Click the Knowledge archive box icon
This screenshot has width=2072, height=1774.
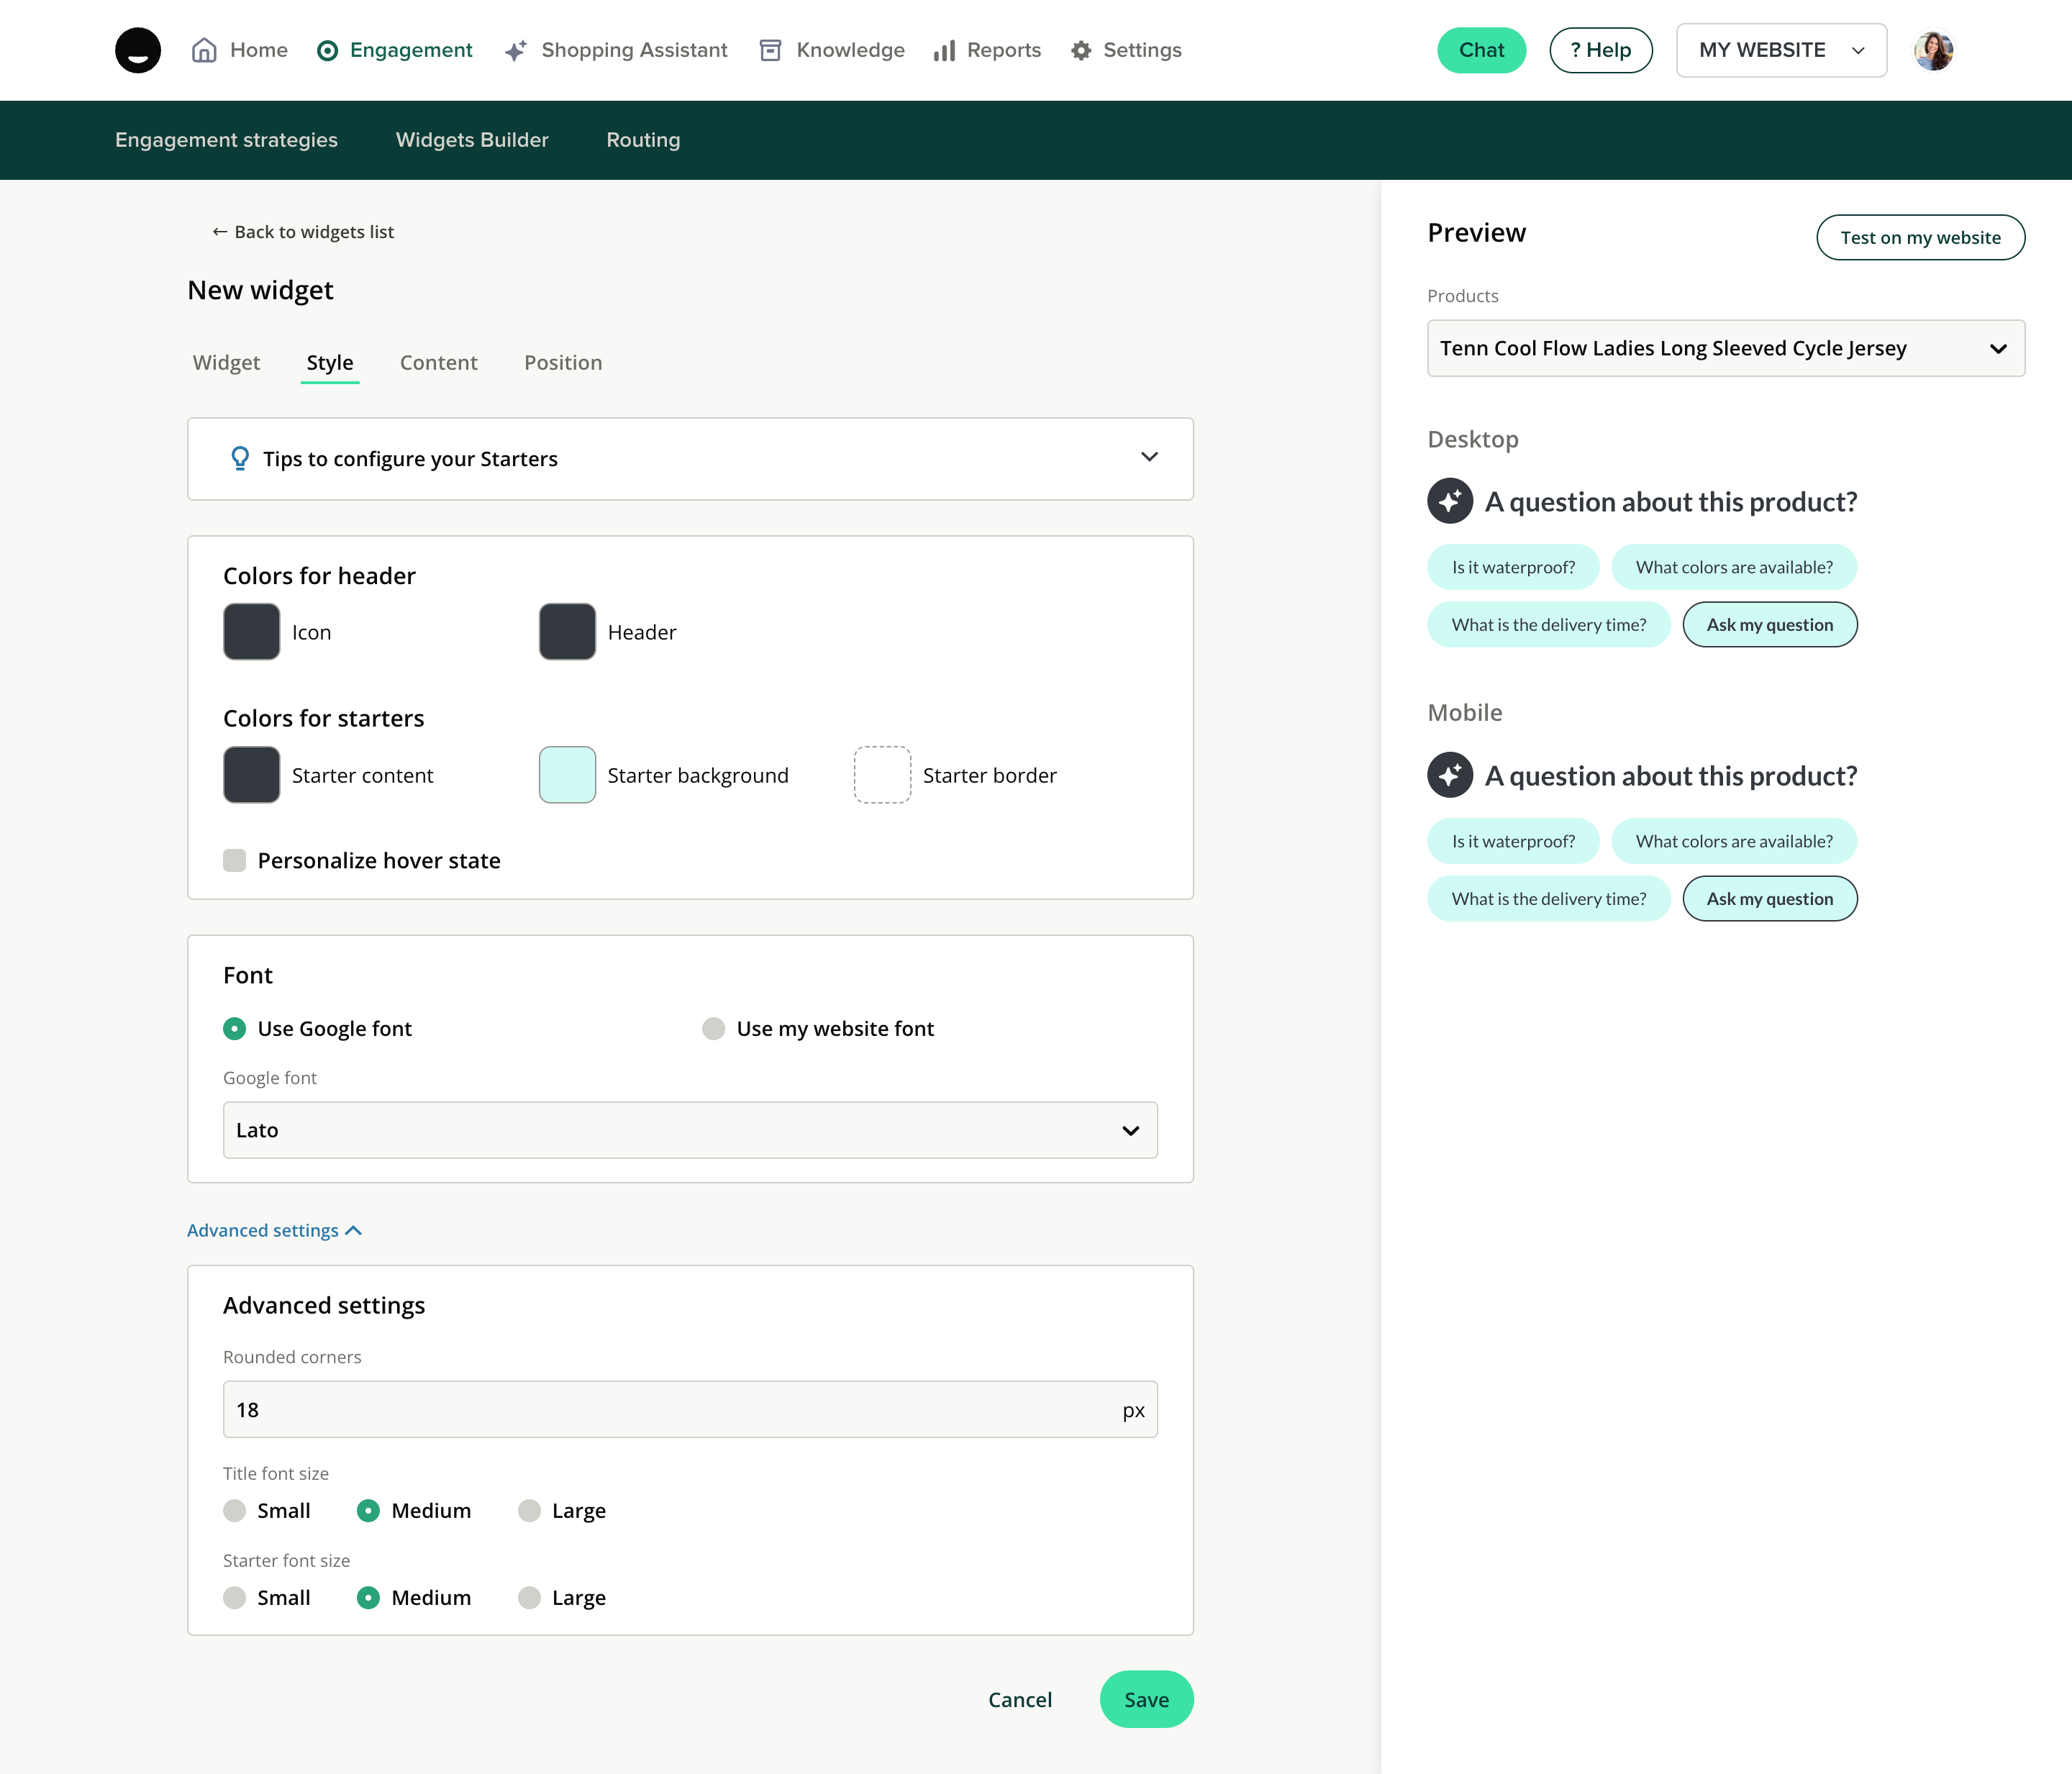770,50
